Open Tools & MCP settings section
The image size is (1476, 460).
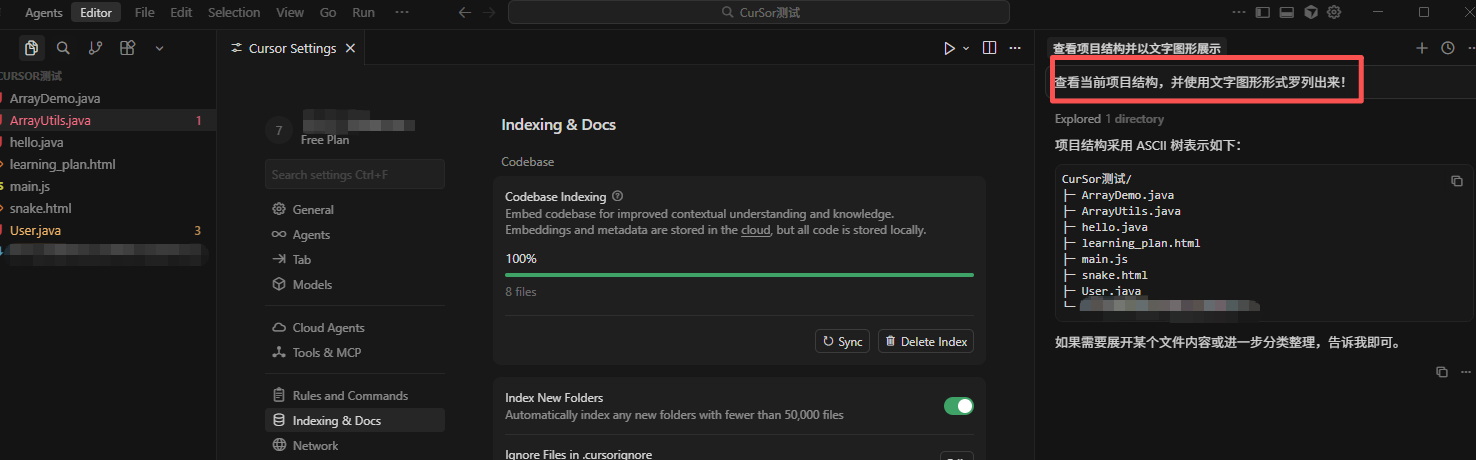355,353
